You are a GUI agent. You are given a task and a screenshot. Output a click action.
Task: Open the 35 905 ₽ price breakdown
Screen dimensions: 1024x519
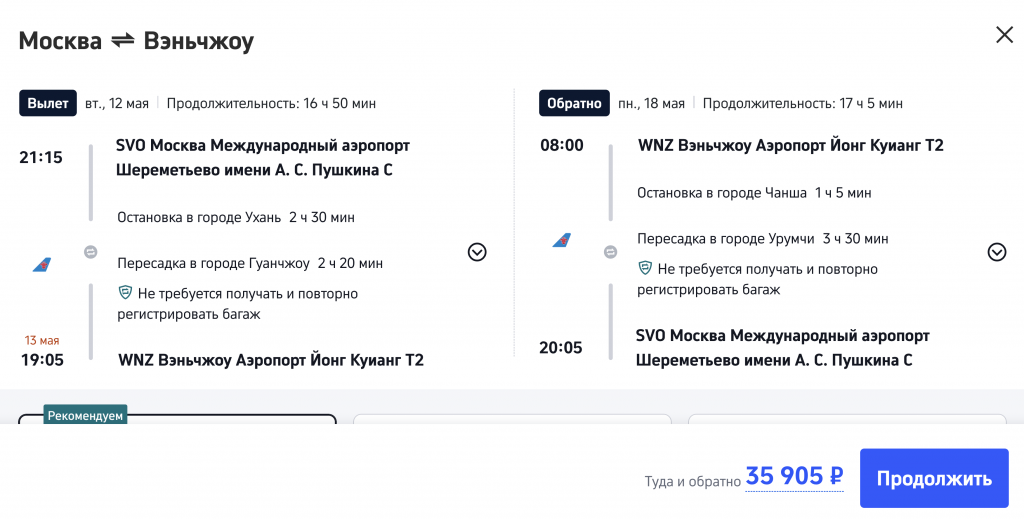[794, 477]
